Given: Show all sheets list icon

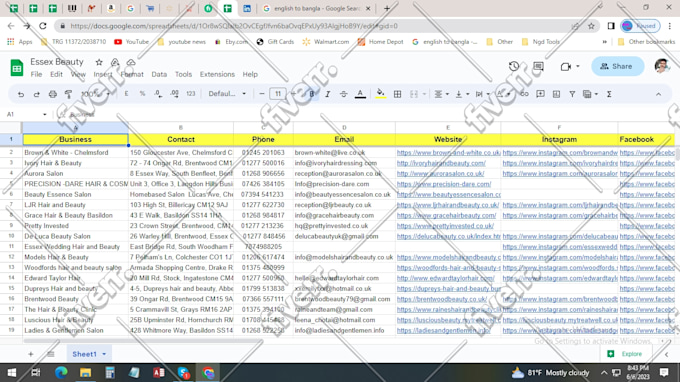Looking at the screenshot, I should [51, 354].
